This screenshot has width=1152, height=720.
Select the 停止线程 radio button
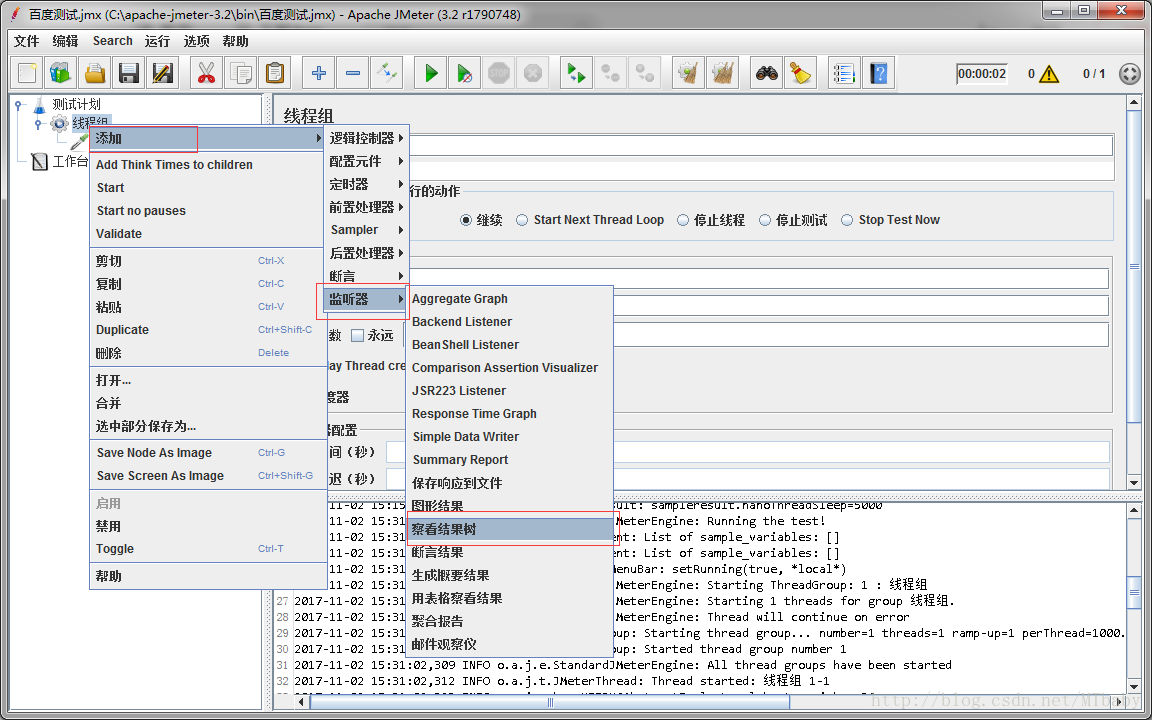(683, 220)
